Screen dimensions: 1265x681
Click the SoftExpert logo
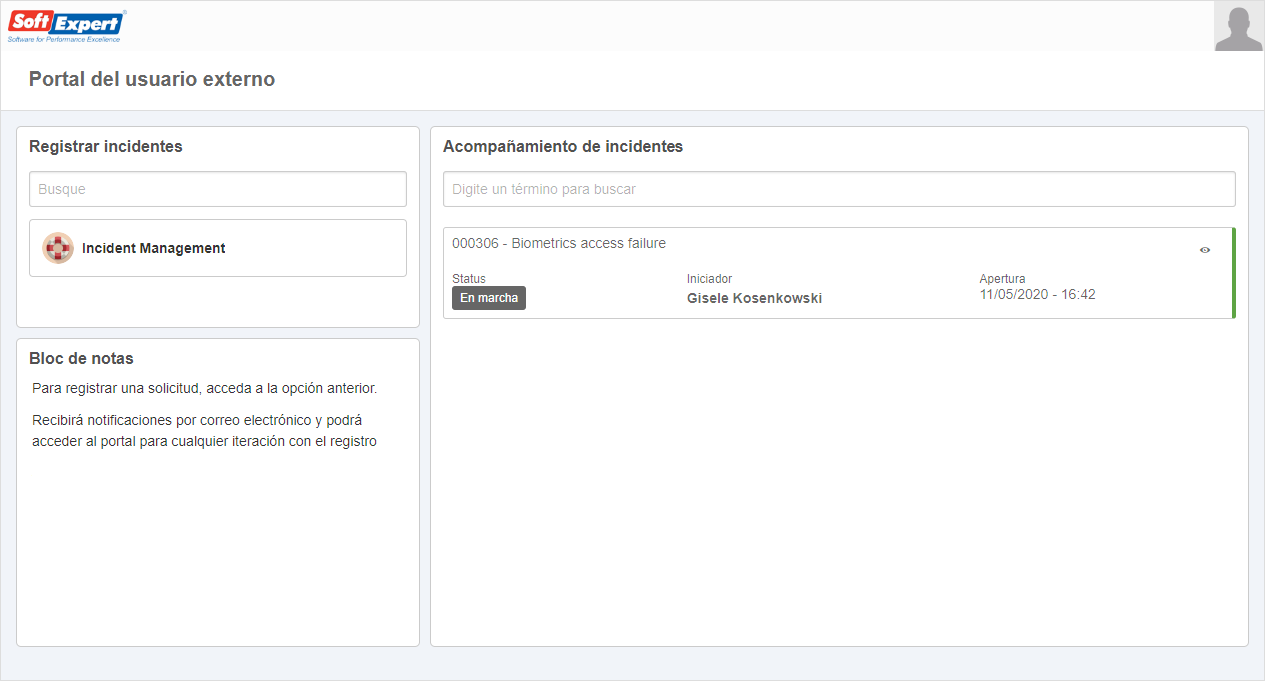66,25
